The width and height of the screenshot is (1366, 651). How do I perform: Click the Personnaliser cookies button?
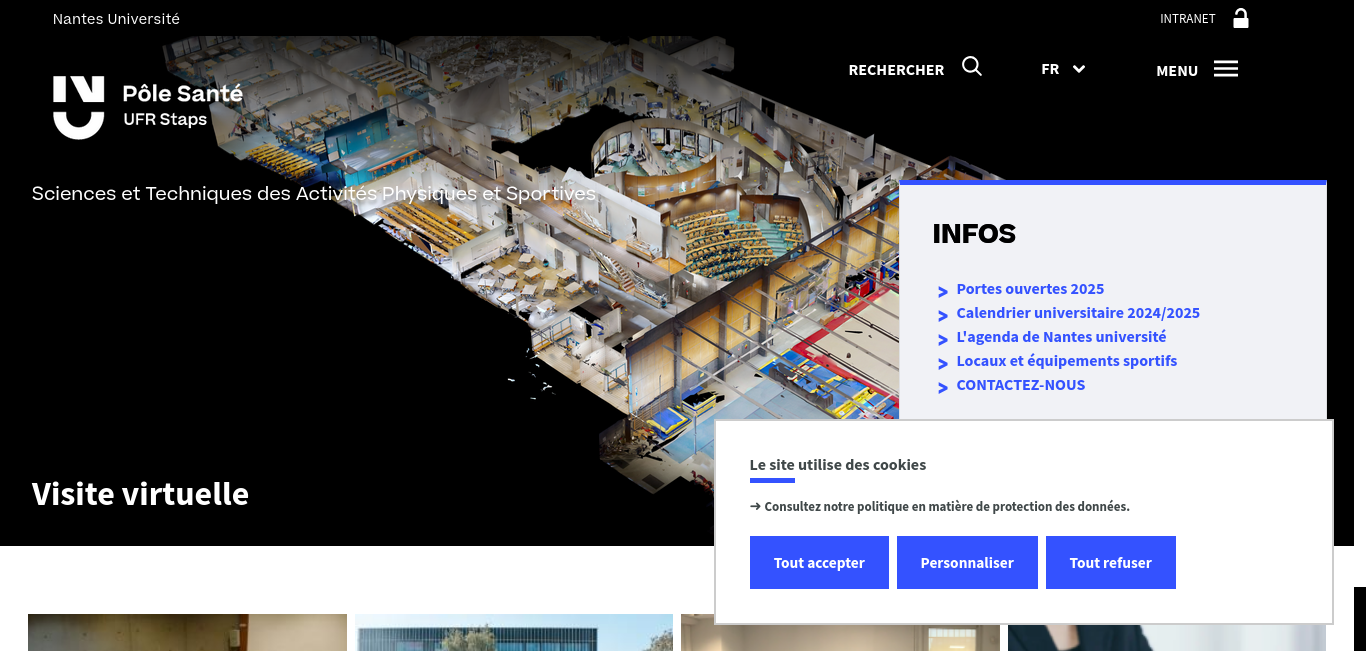(x=967, y=563)
